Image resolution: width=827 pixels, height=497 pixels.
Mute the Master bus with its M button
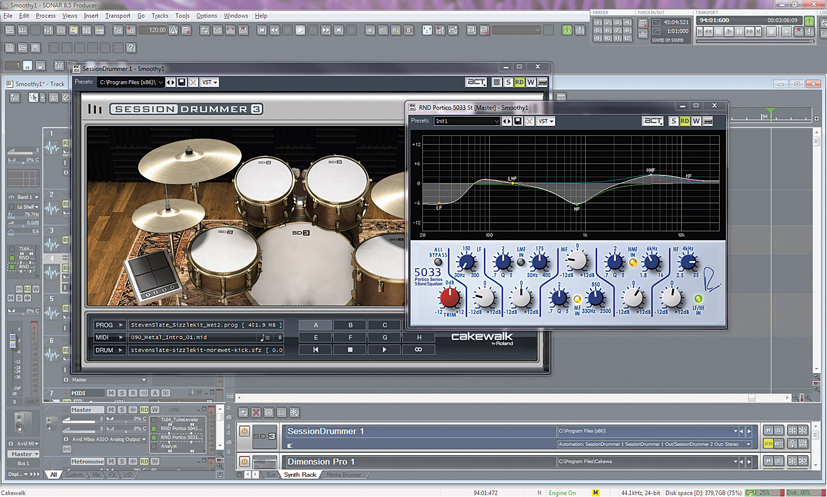pos(111,409)
